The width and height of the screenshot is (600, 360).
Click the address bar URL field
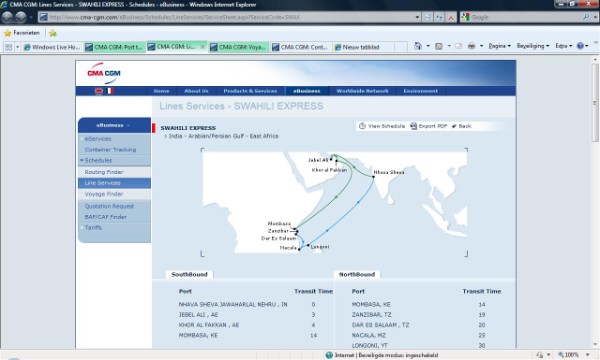tap(230, 17)
